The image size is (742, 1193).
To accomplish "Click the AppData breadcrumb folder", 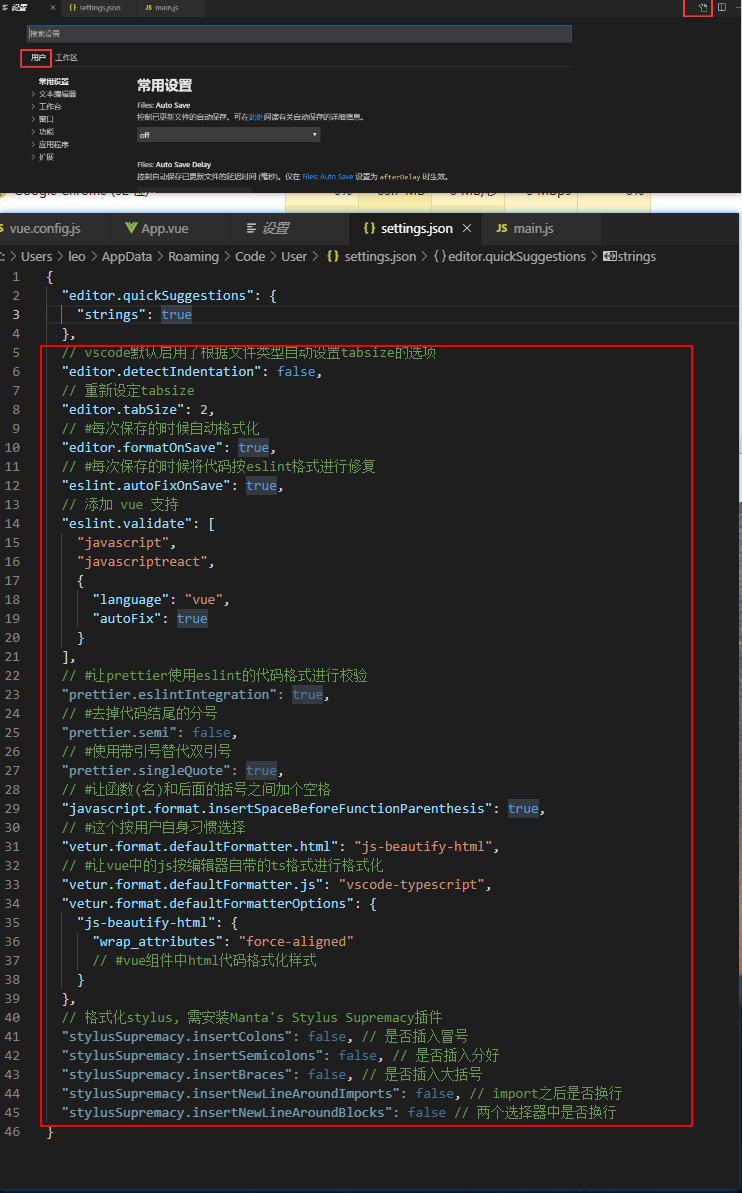I will 125,257.
